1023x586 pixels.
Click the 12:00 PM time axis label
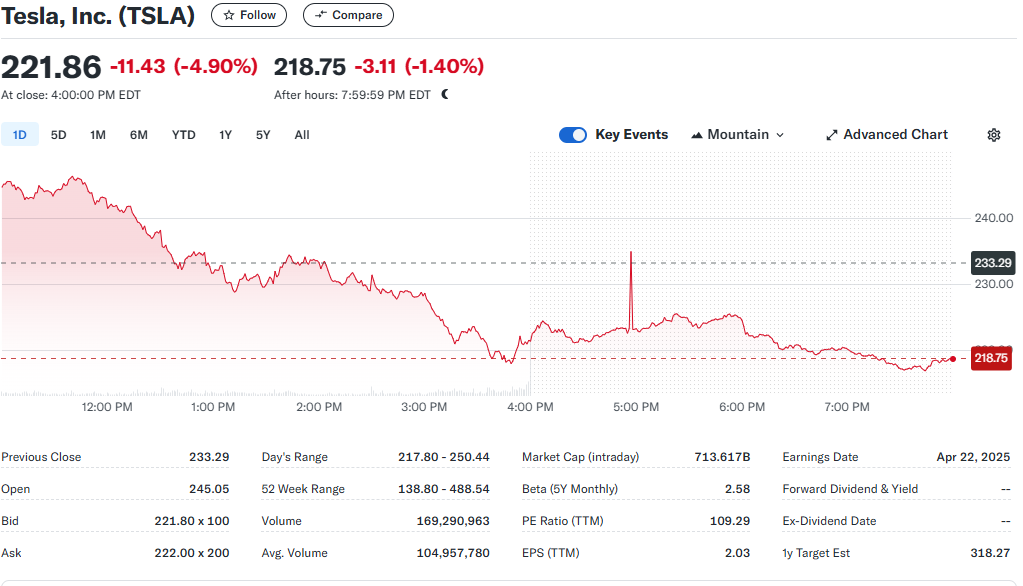point(107,407)
